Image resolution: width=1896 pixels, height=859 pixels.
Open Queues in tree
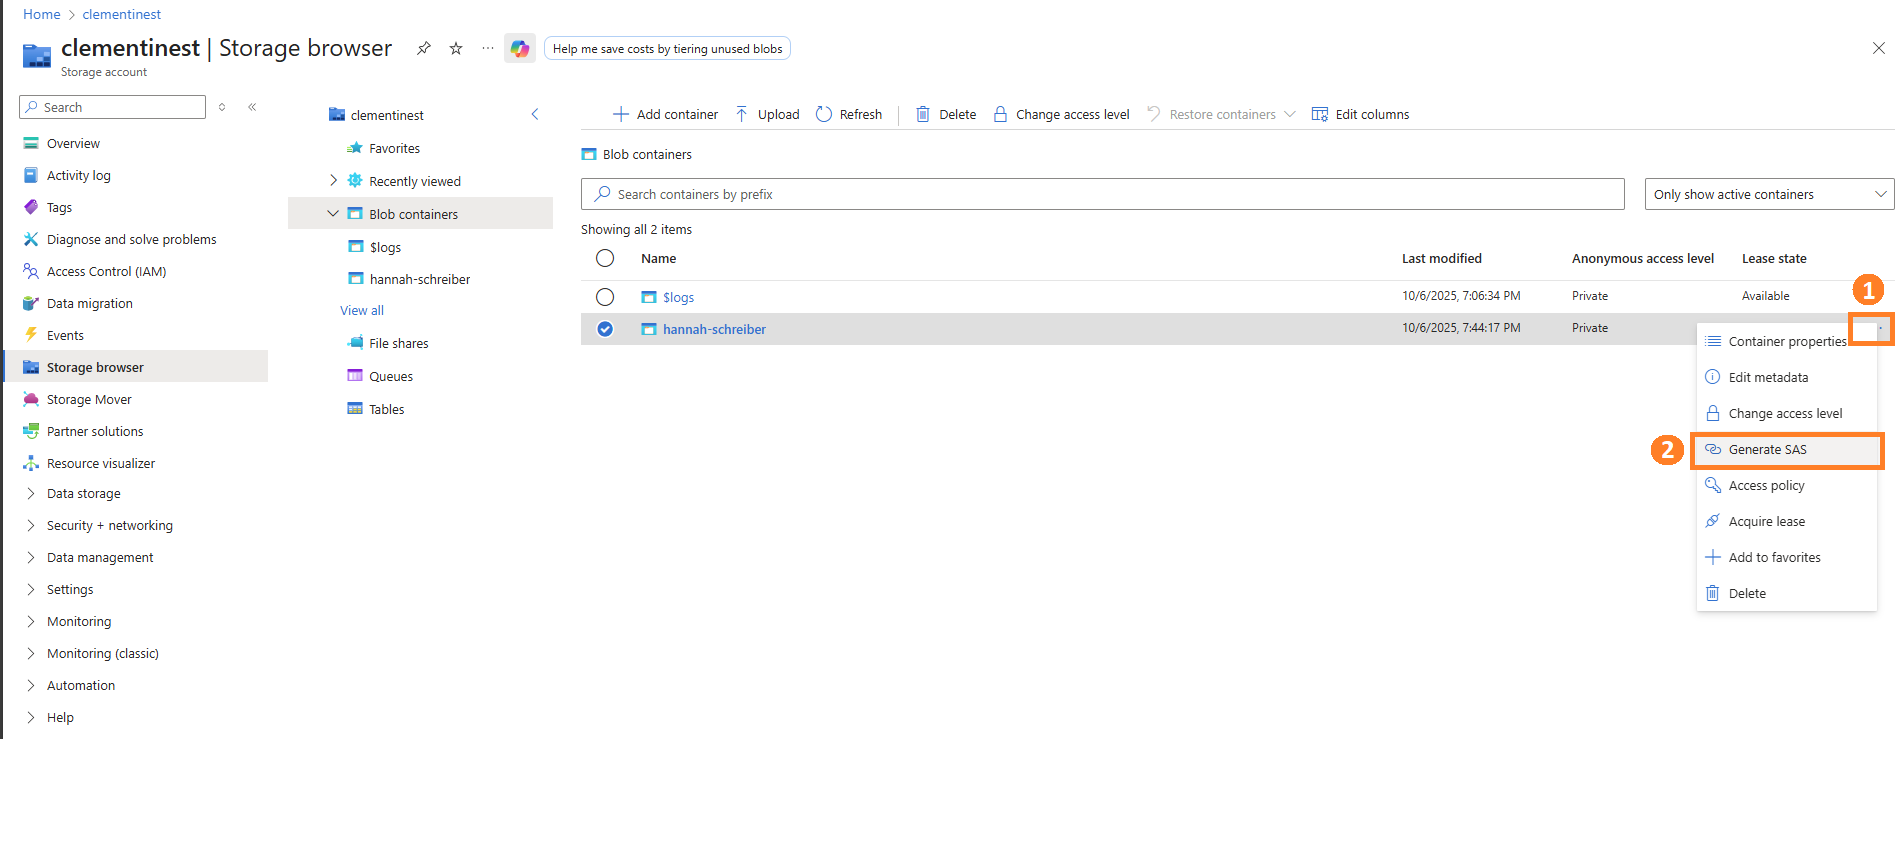point(390,376)
